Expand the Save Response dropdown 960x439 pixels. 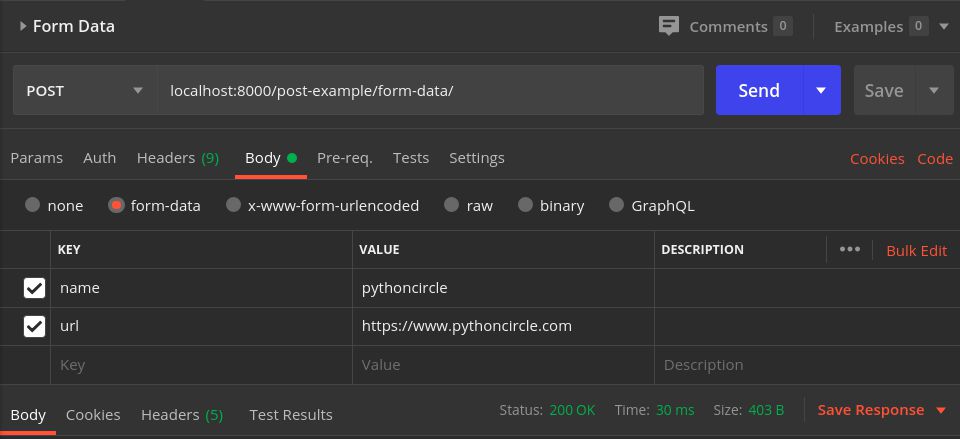(942, 410)
